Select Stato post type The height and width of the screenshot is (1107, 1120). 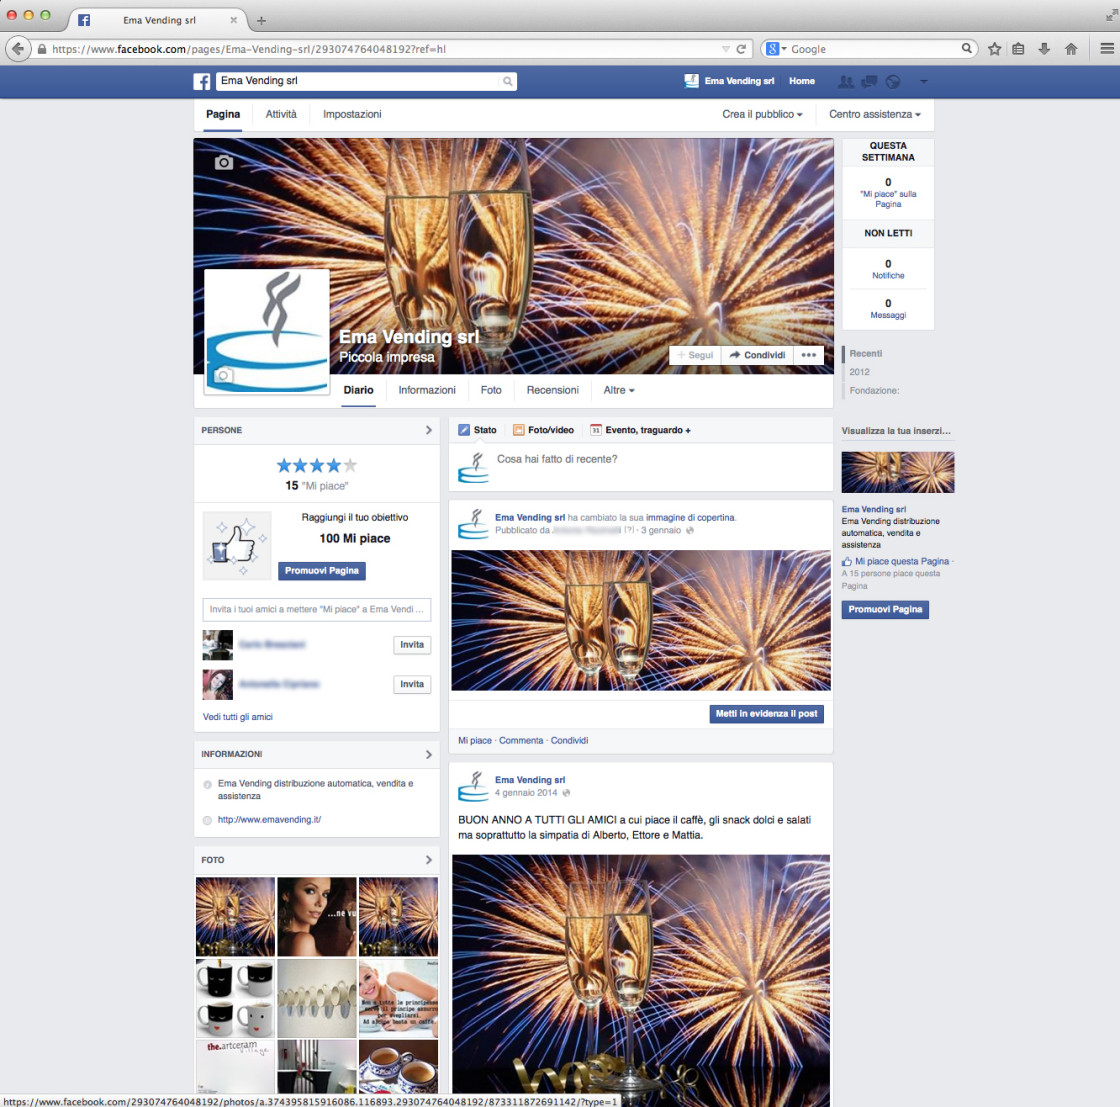tap(477, 430)
